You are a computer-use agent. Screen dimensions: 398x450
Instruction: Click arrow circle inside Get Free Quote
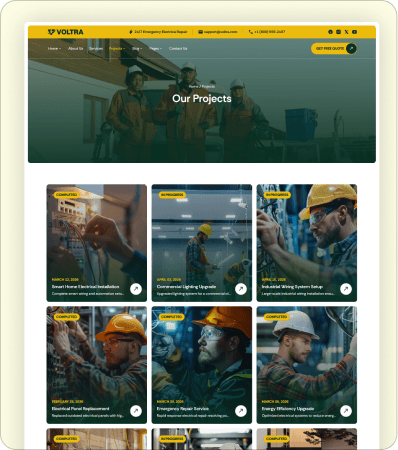pos(351,49)
